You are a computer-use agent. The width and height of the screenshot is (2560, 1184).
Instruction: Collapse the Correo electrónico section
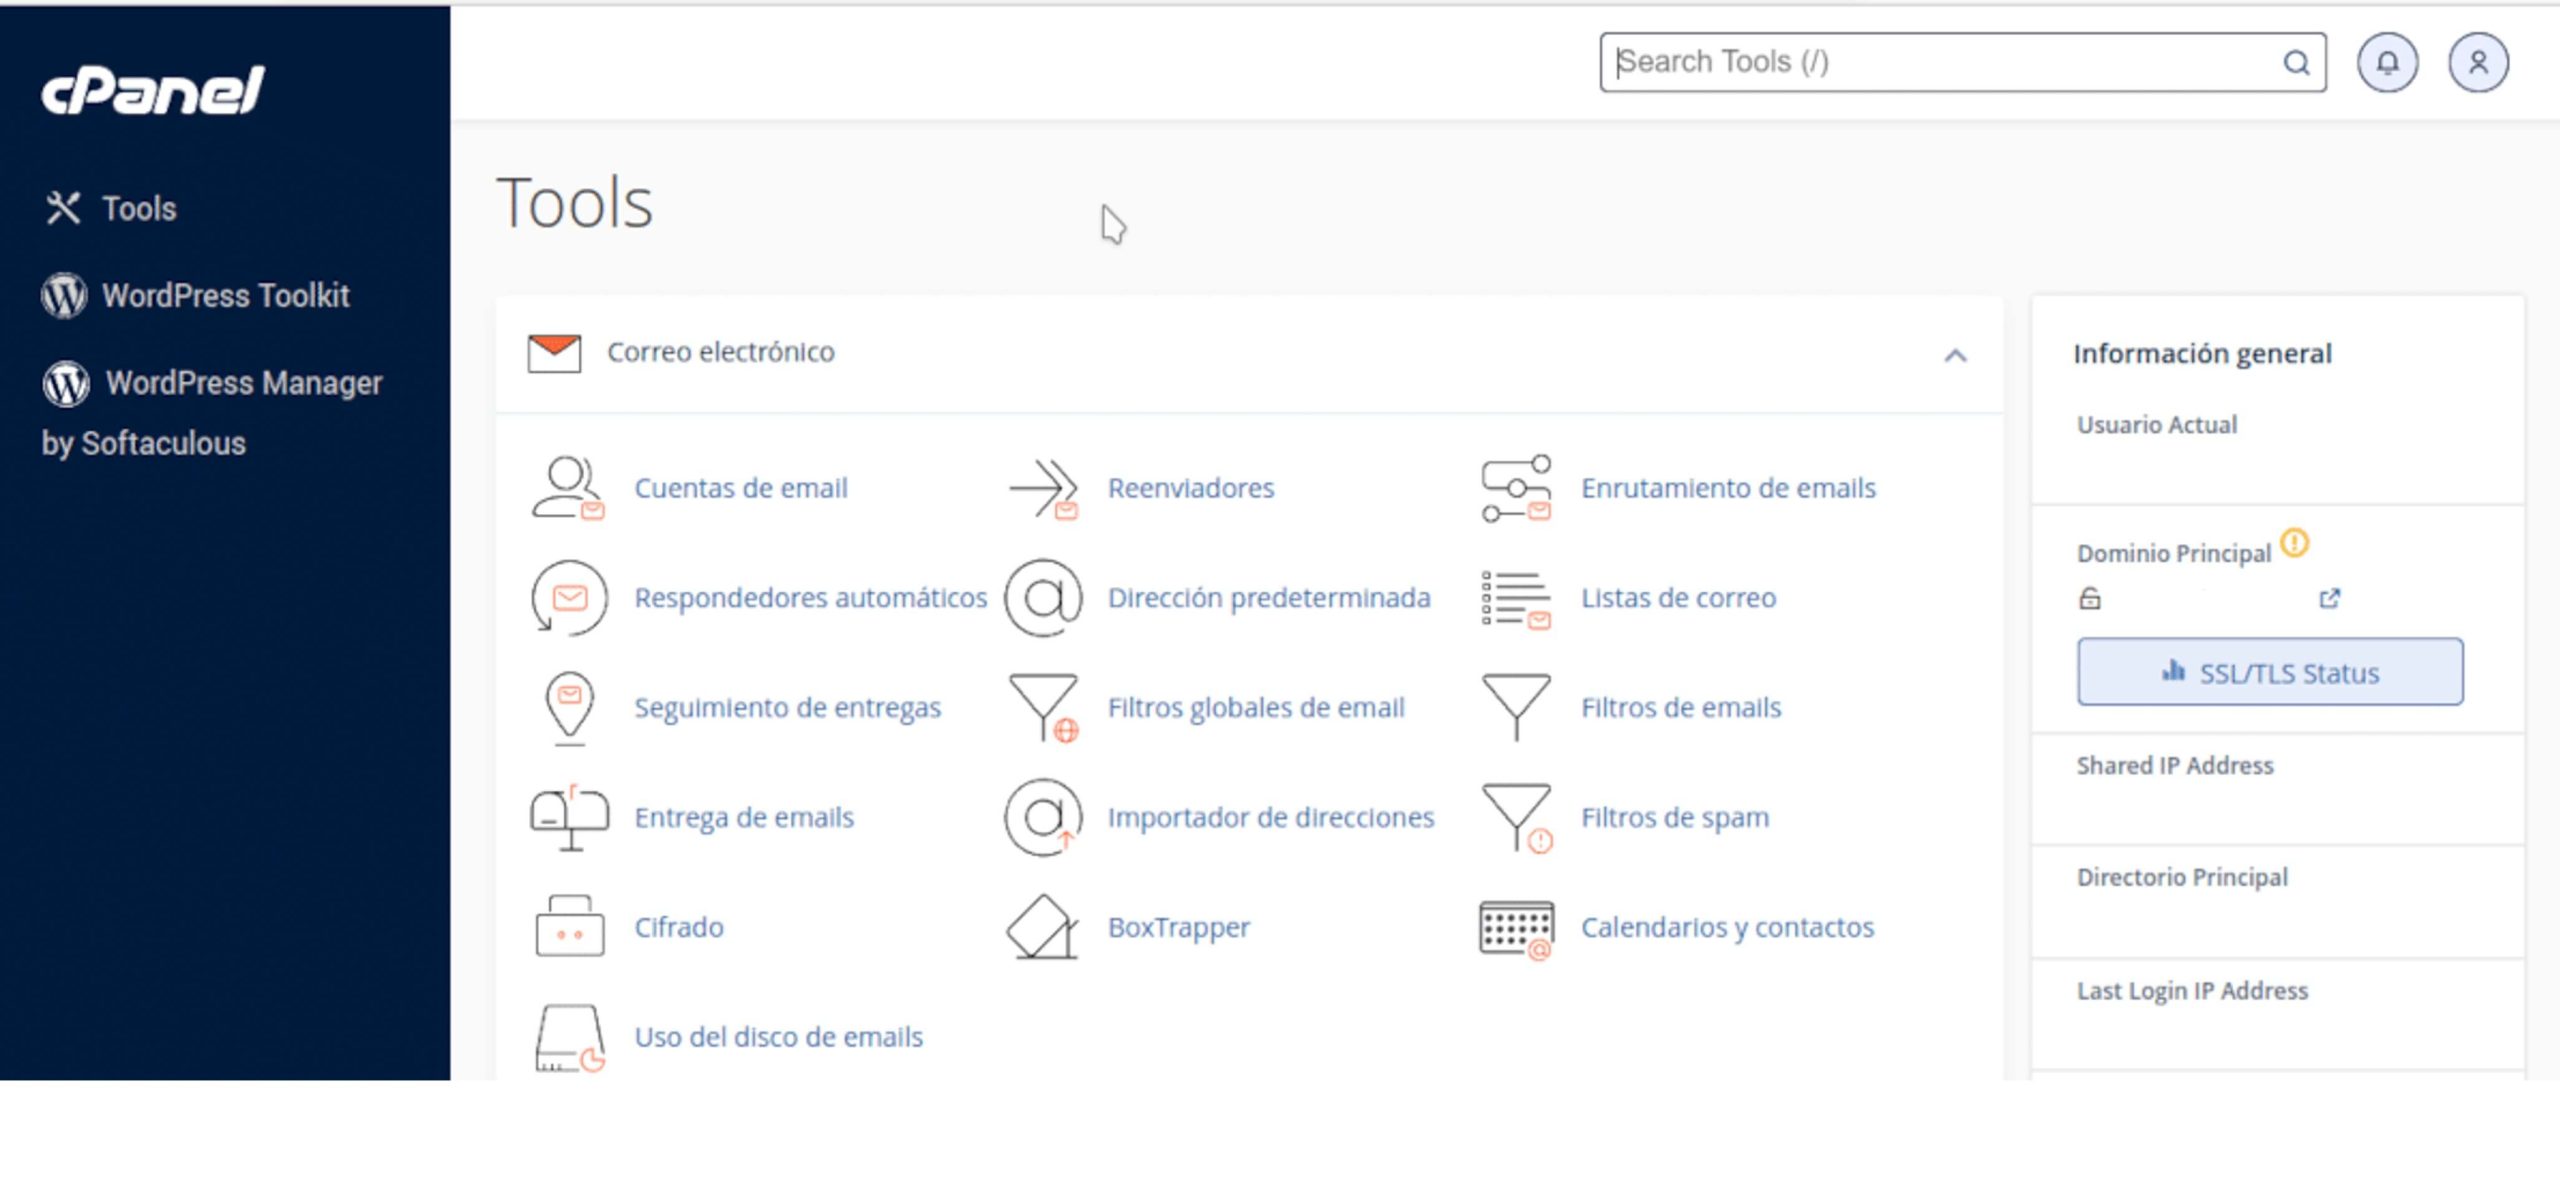pos(1952,356)
